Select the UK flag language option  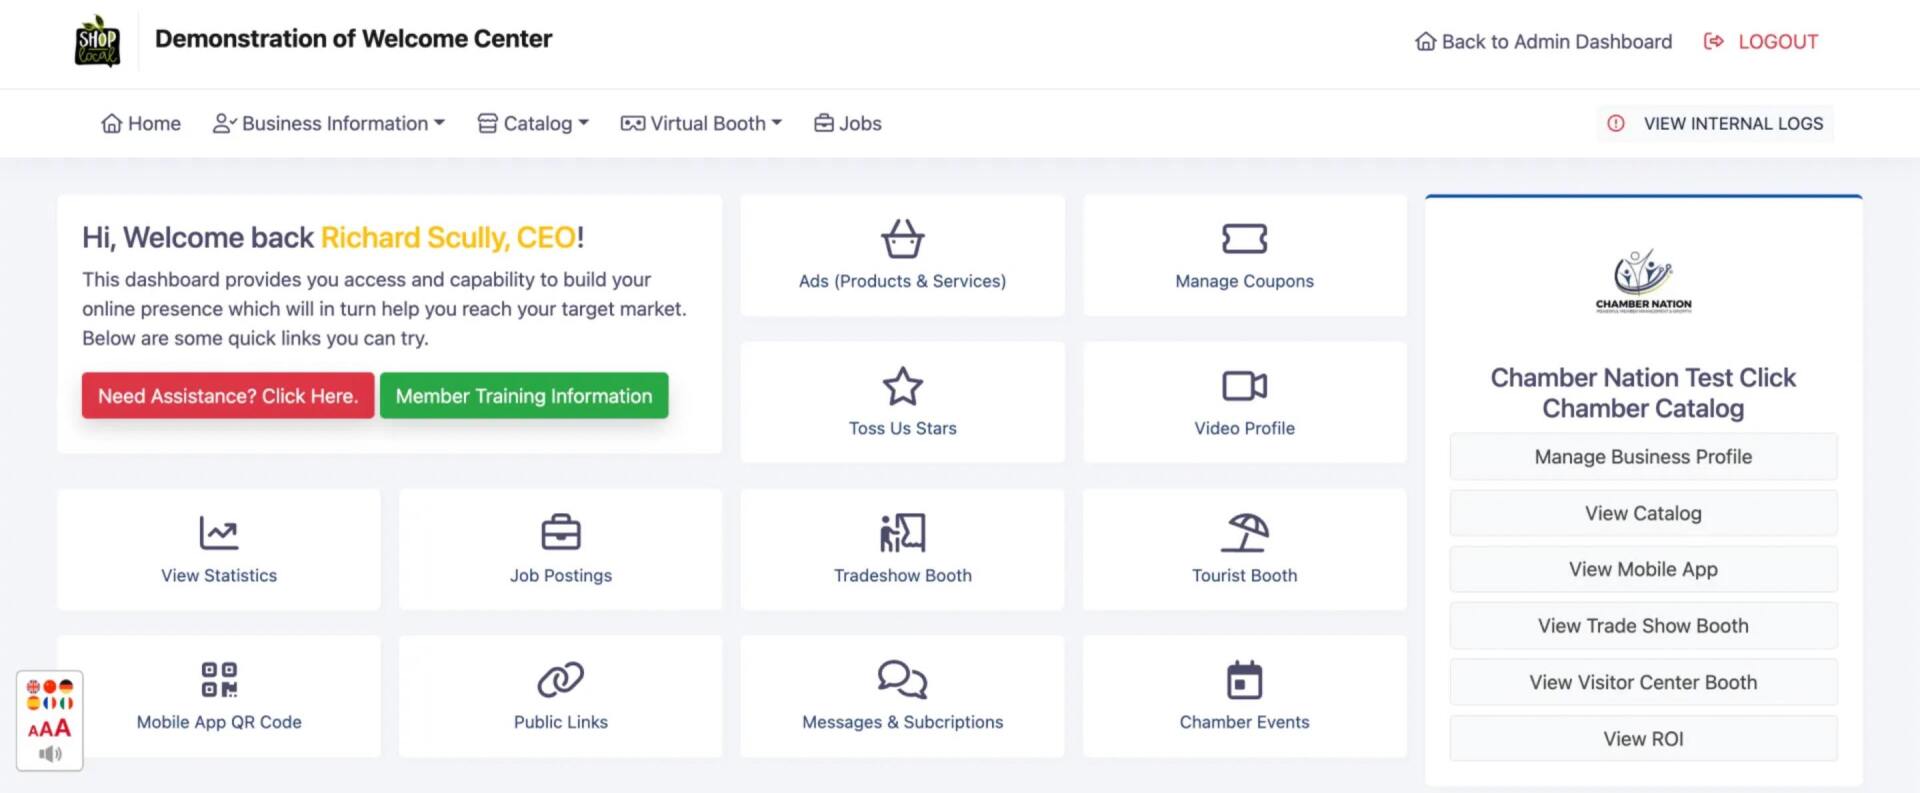33,686
